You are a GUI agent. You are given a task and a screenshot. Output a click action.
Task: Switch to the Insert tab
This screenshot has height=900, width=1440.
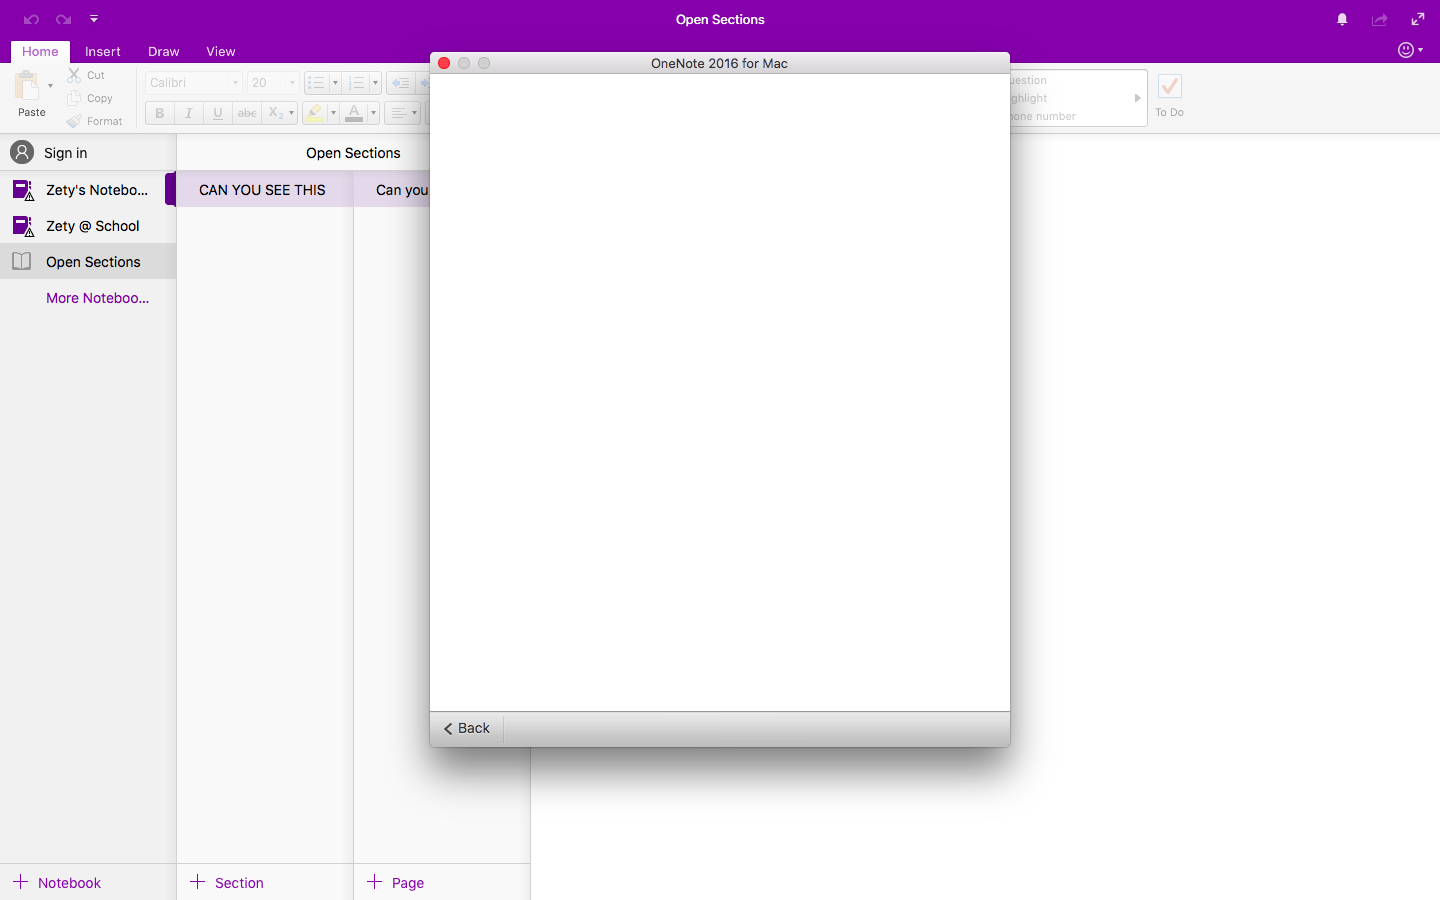click(103, 51)
